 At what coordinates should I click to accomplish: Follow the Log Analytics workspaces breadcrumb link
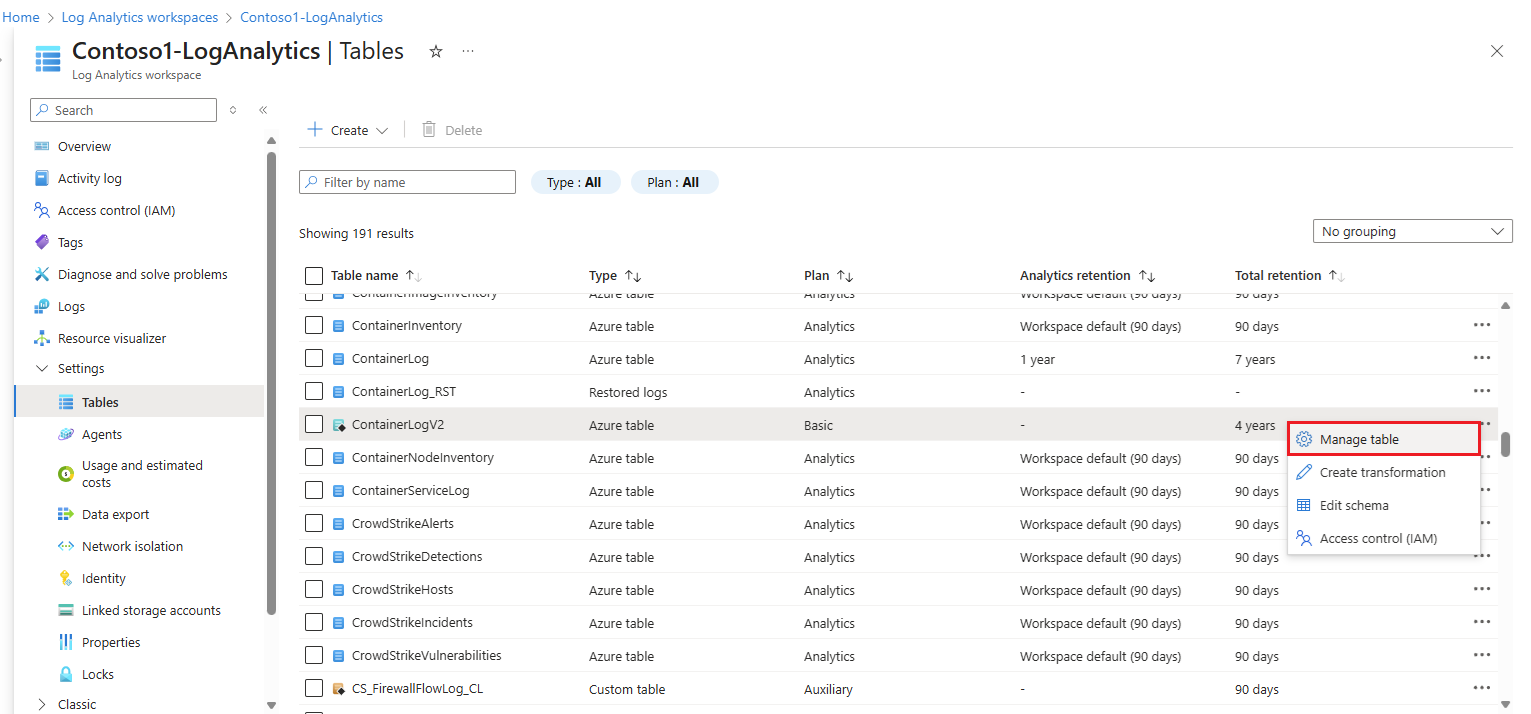140,17
